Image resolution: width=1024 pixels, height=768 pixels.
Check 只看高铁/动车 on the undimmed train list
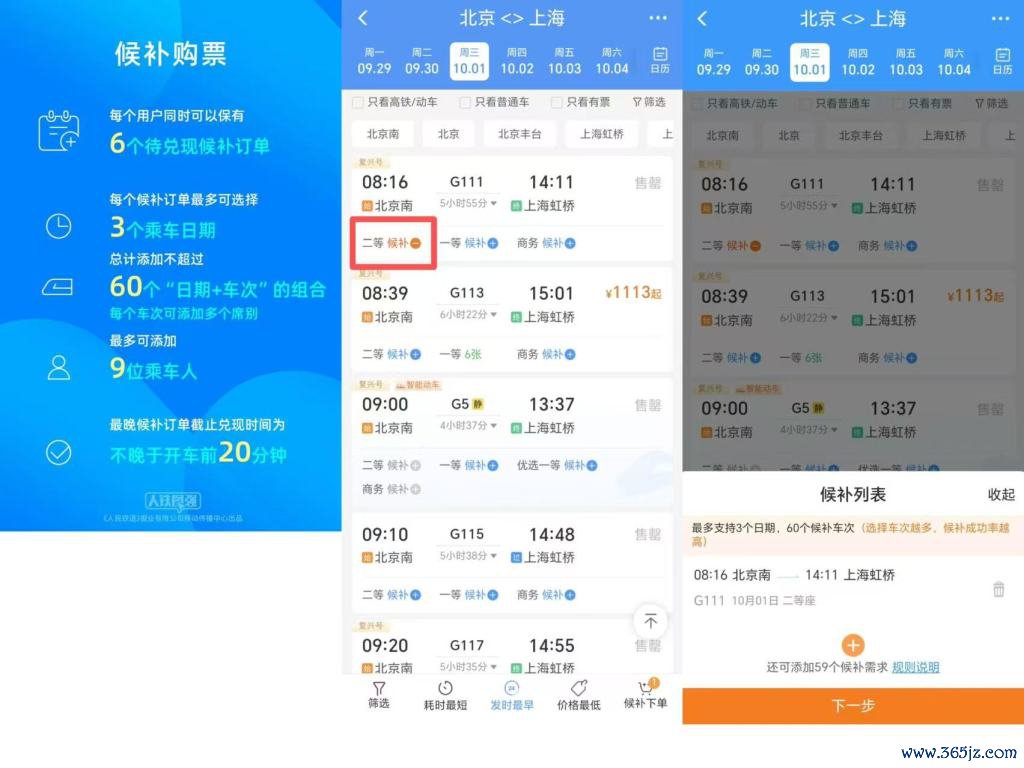pyautogui.click(x=358, y=102)
